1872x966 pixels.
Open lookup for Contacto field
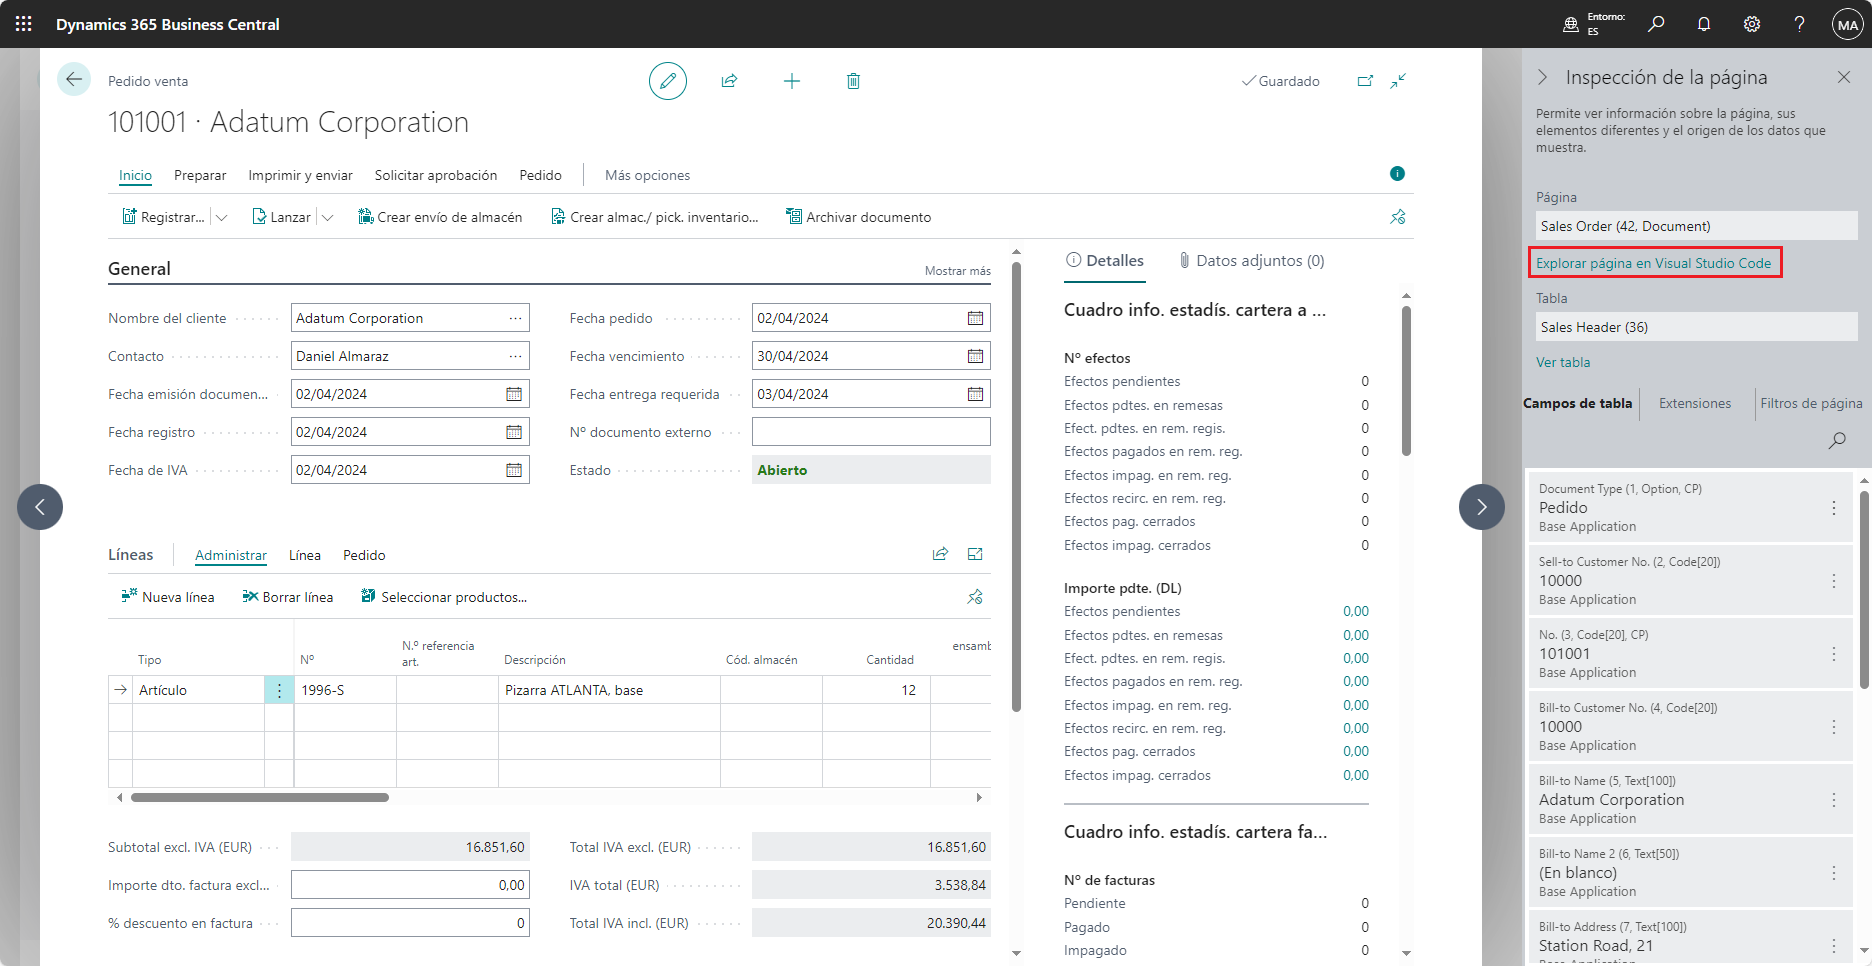tap(515, 356)
